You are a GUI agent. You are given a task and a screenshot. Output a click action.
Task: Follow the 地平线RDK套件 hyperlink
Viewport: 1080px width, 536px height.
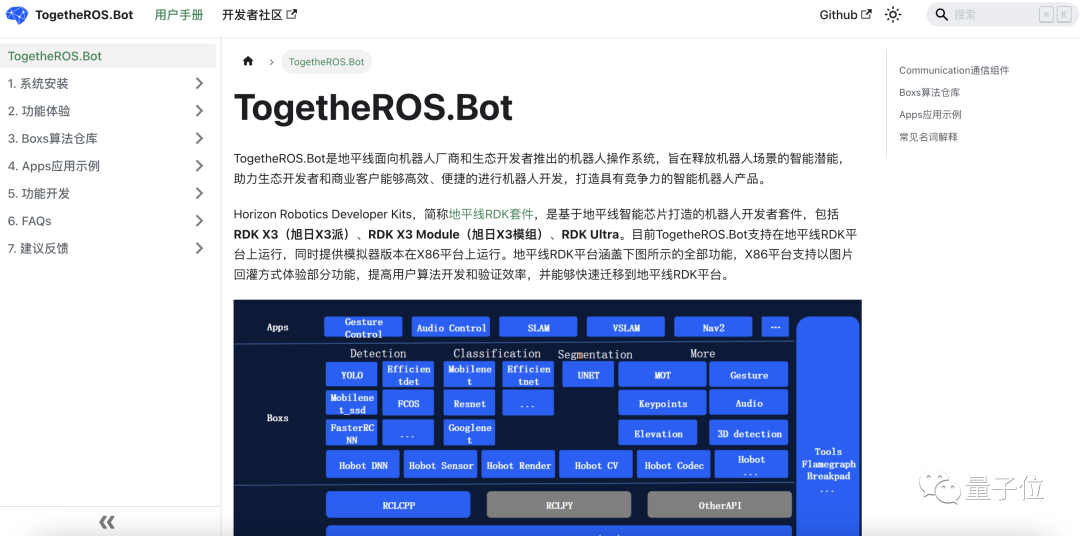pyautogui.click(x=491, y=214)
